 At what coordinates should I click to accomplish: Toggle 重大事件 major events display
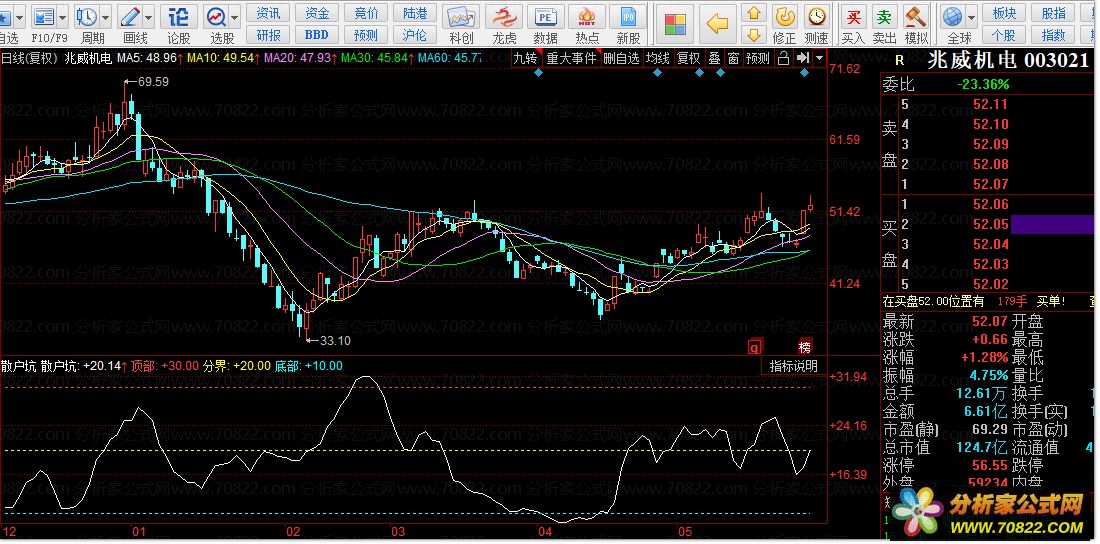[571, 59]
